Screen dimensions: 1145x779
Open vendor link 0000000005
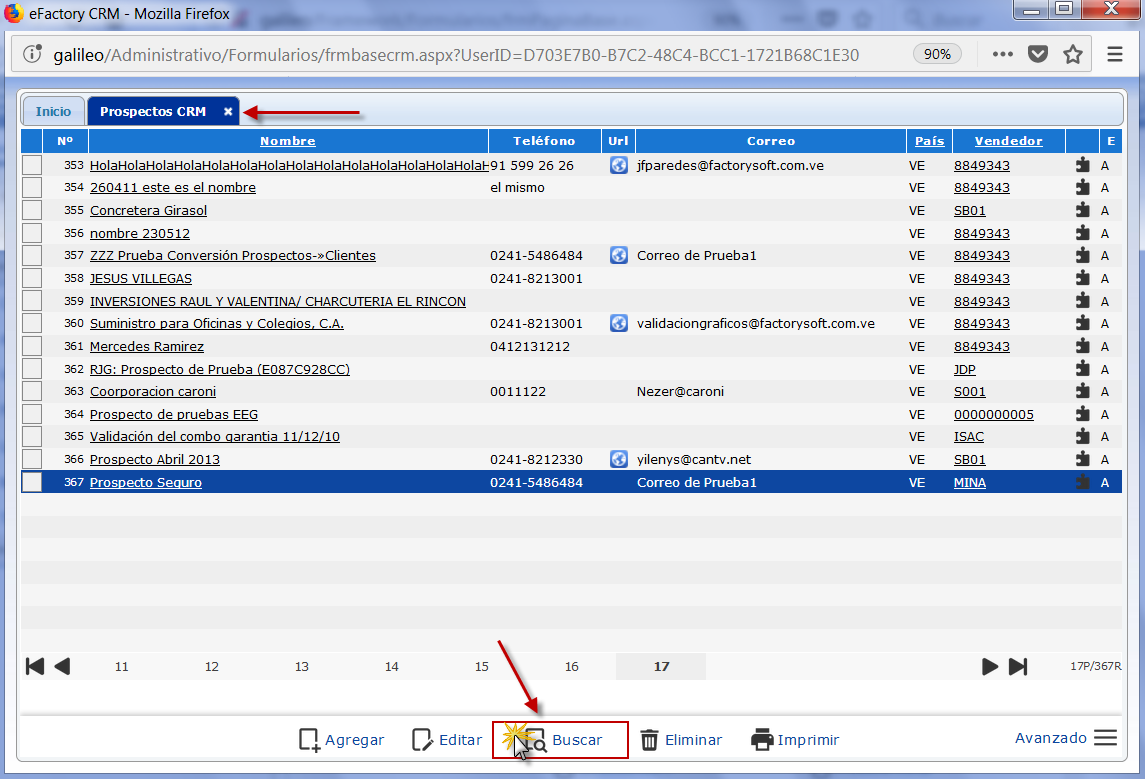994,415
